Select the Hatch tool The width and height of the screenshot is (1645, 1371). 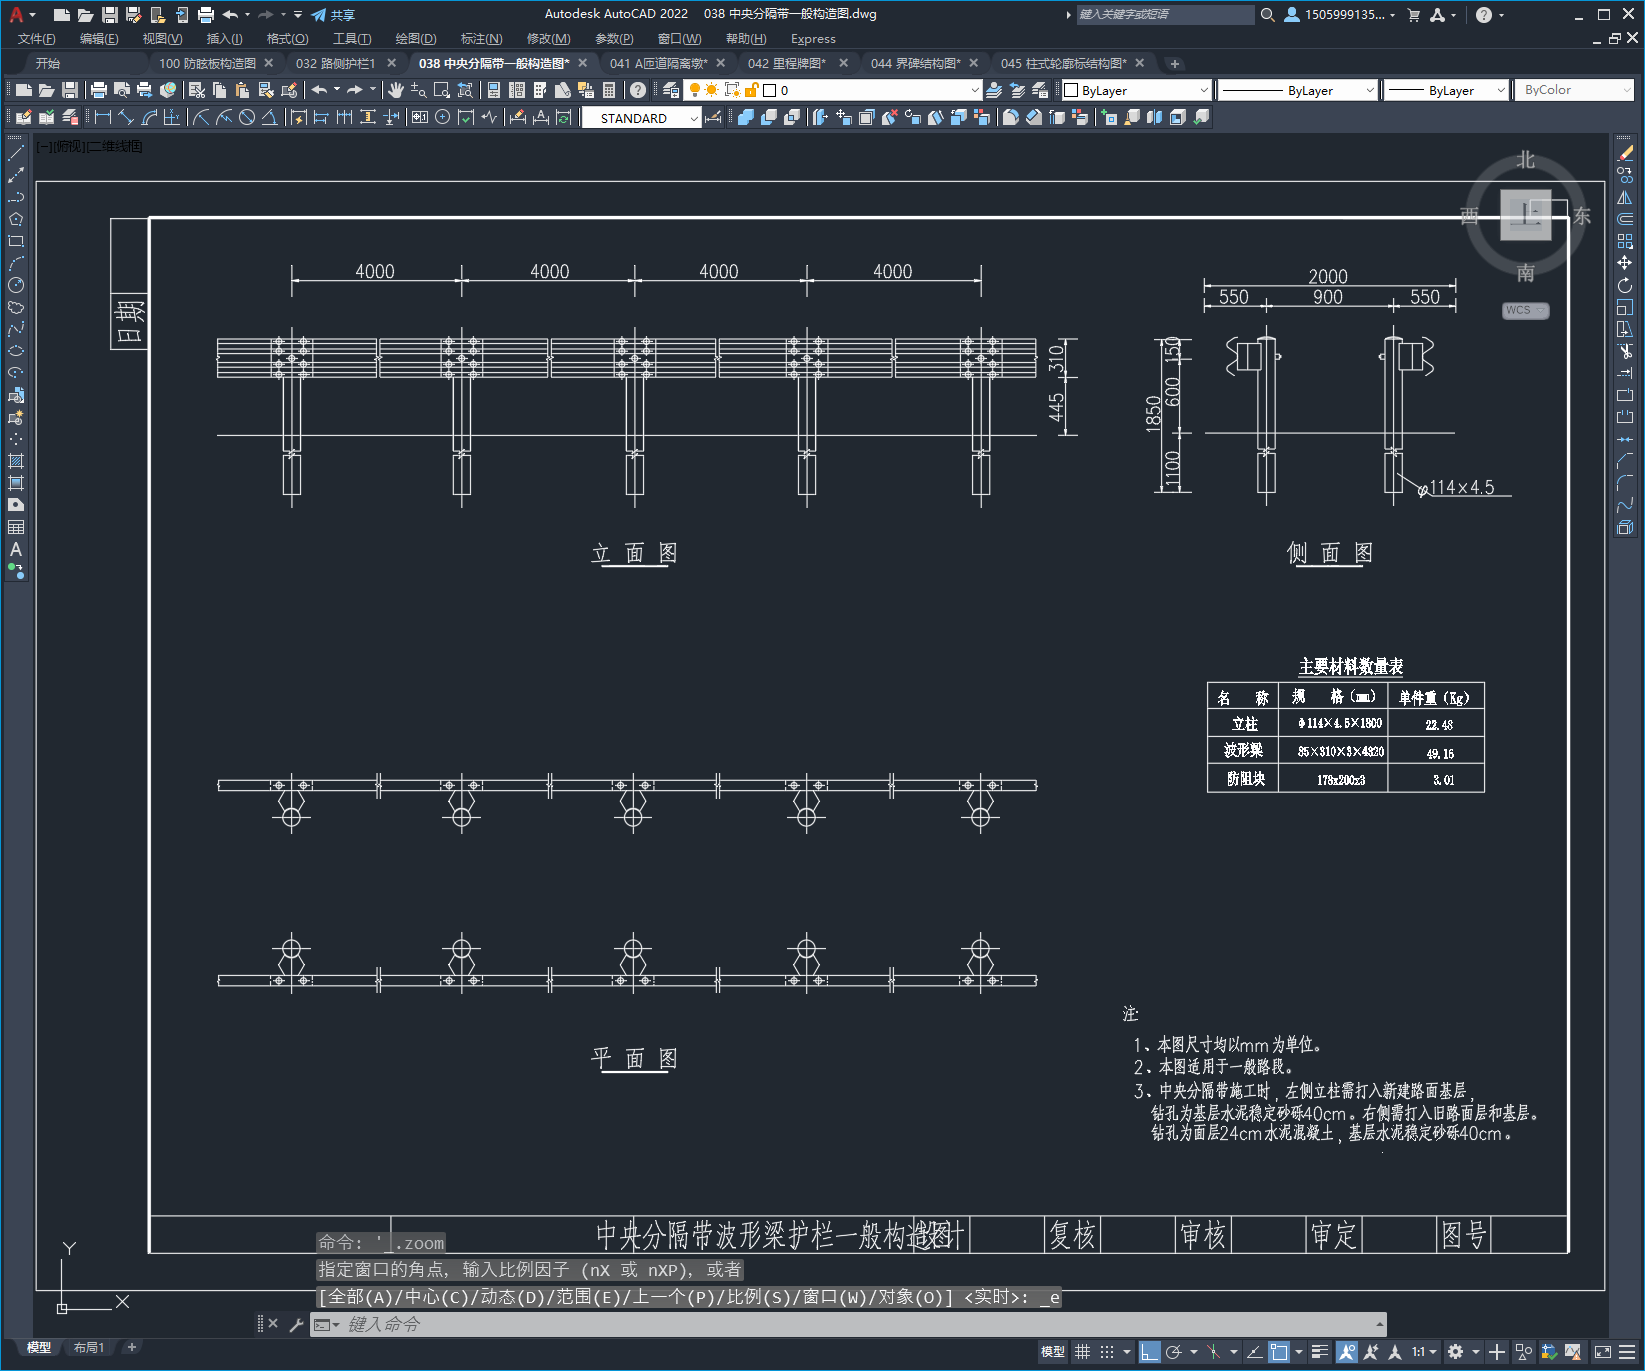tap(16, 461)
